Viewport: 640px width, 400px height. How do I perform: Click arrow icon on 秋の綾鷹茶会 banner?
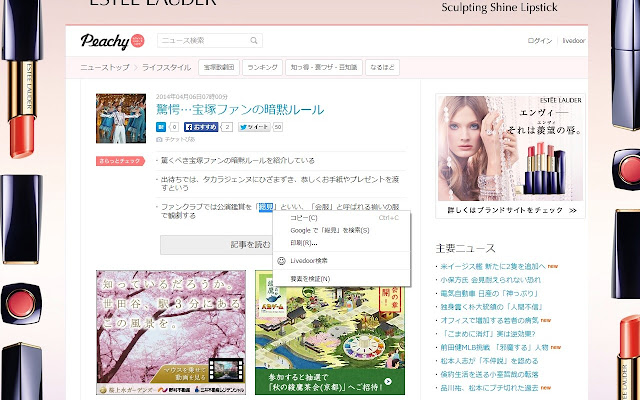pyautogui.click(x=388, y=382)
